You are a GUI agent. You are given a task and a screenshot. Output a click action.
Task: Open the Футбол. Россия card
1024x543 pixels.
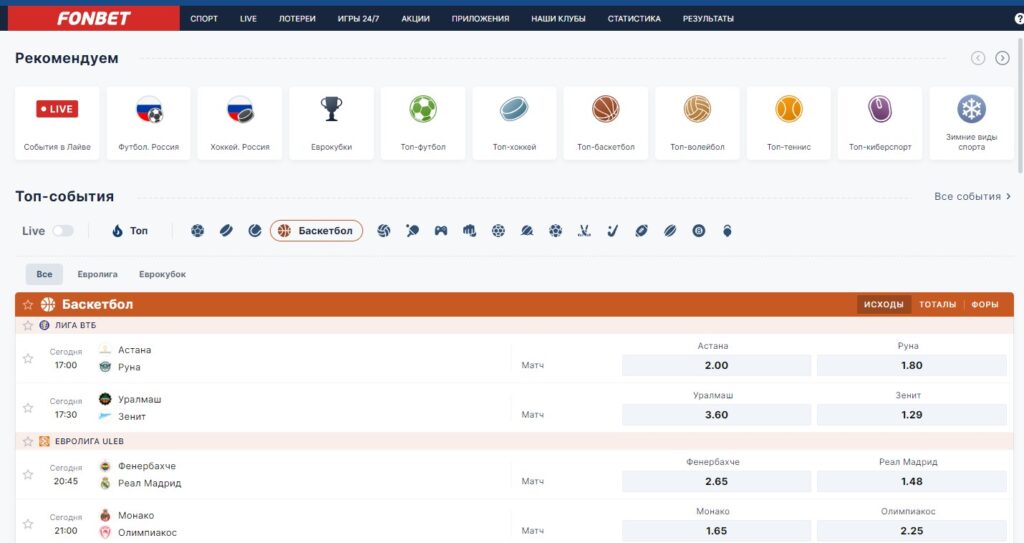point(148,123)
